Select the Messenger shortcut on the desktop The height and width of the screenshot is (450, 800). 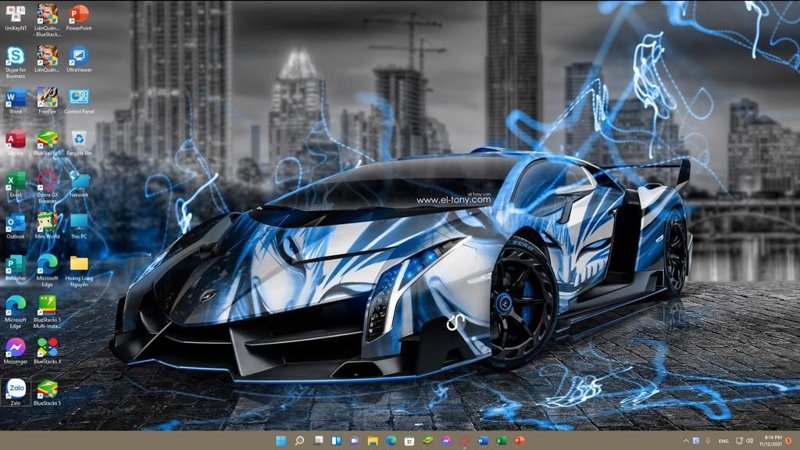tap(15, 352)
